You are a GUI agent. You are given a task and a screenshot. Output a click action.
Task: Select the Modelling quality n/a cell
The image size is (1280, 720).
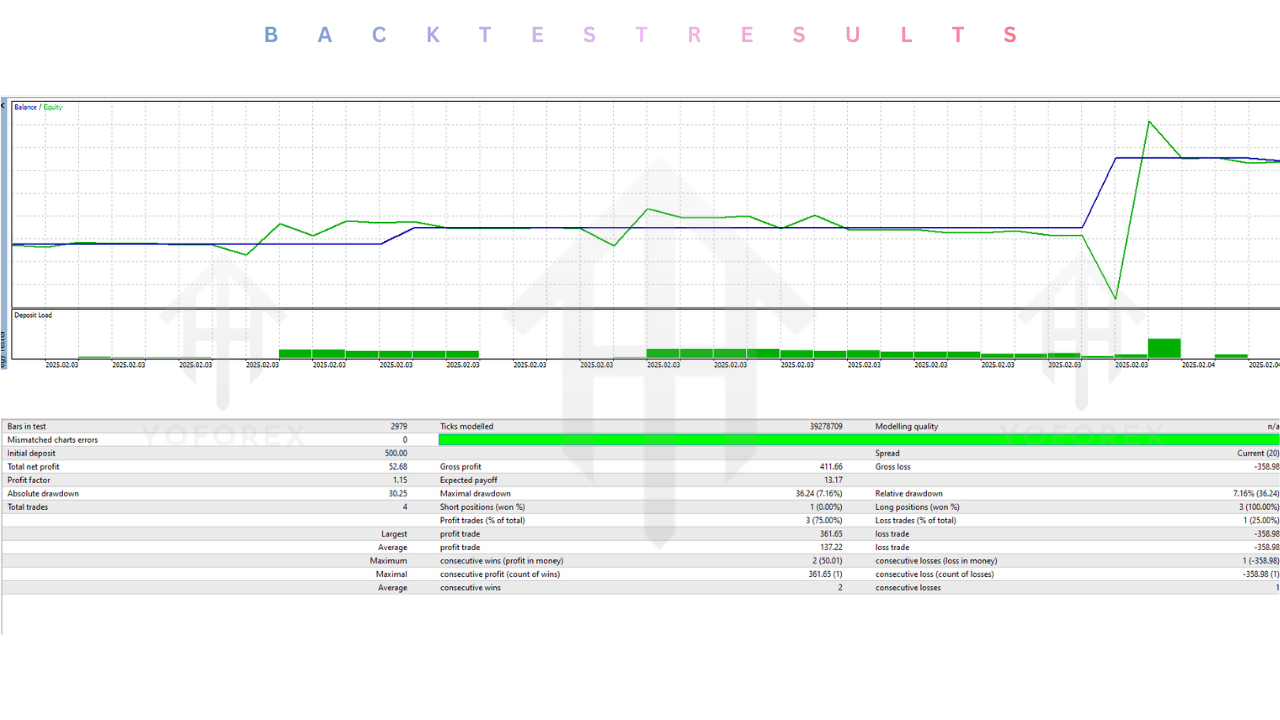1274,426
